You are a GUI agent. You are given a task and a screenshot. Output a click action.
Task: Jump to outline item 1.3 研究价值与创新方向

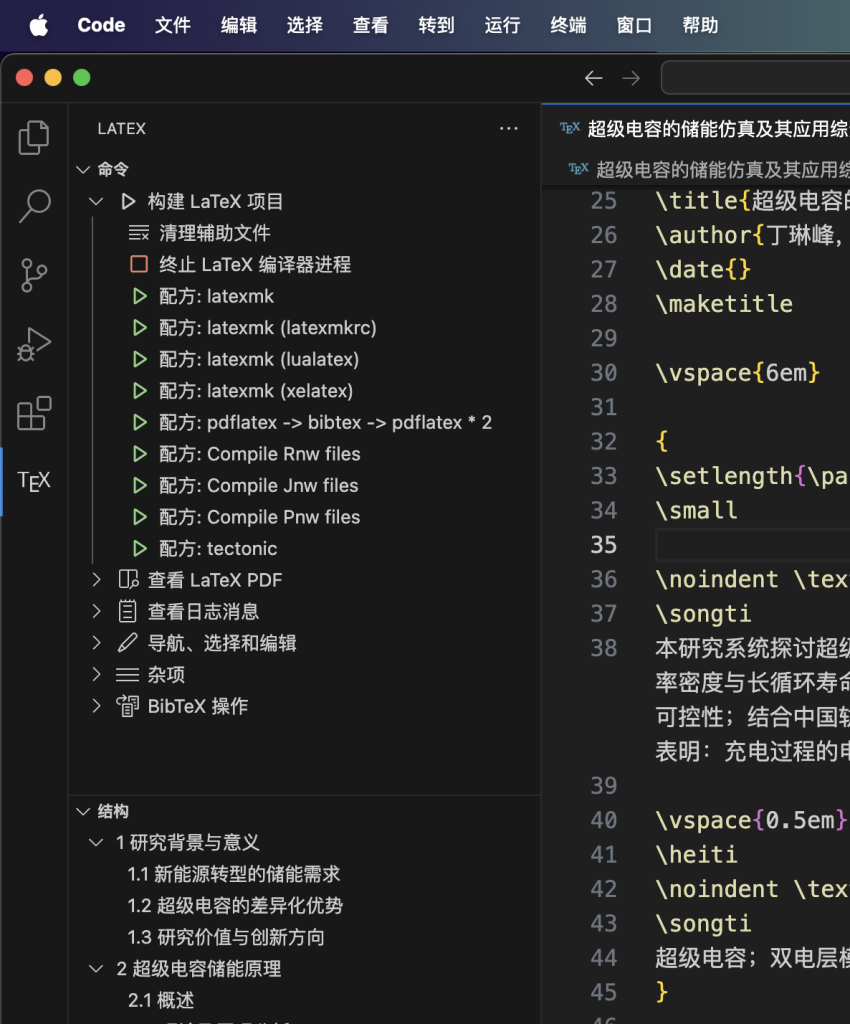[x=226, y=937]
